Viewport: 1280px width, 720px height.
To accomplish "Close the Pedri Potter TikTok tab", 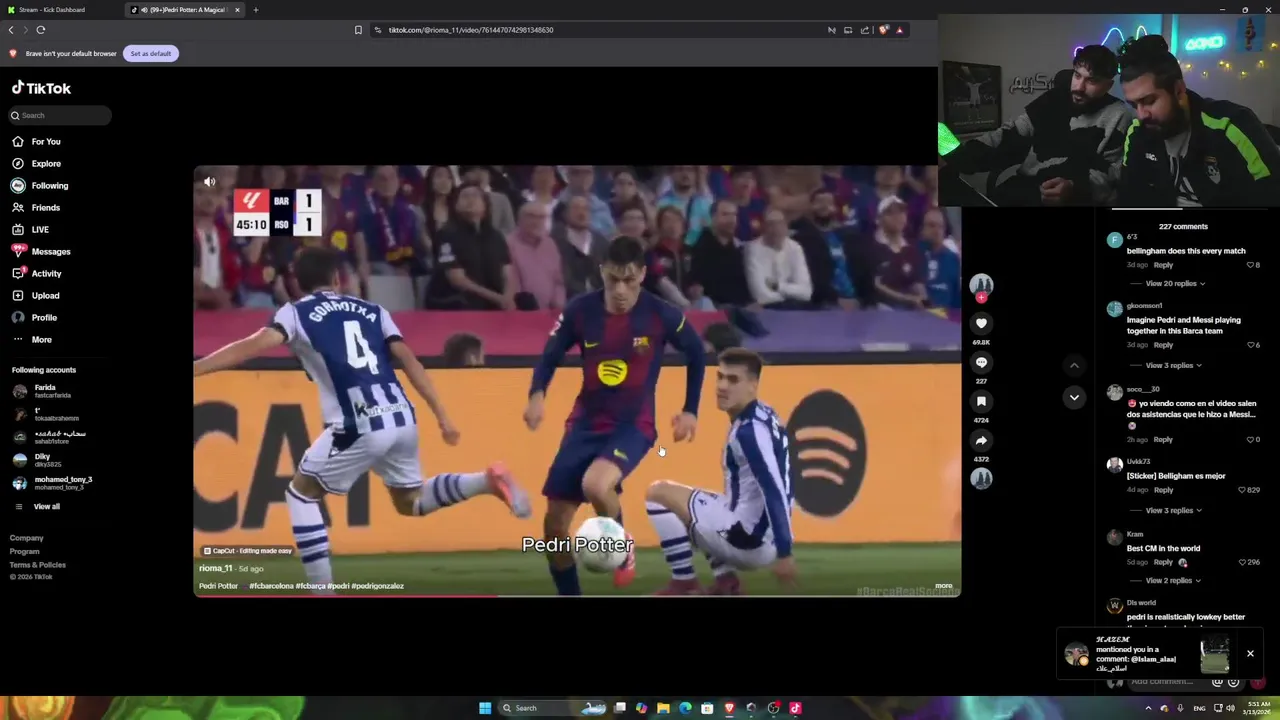I will coord(237,10).
